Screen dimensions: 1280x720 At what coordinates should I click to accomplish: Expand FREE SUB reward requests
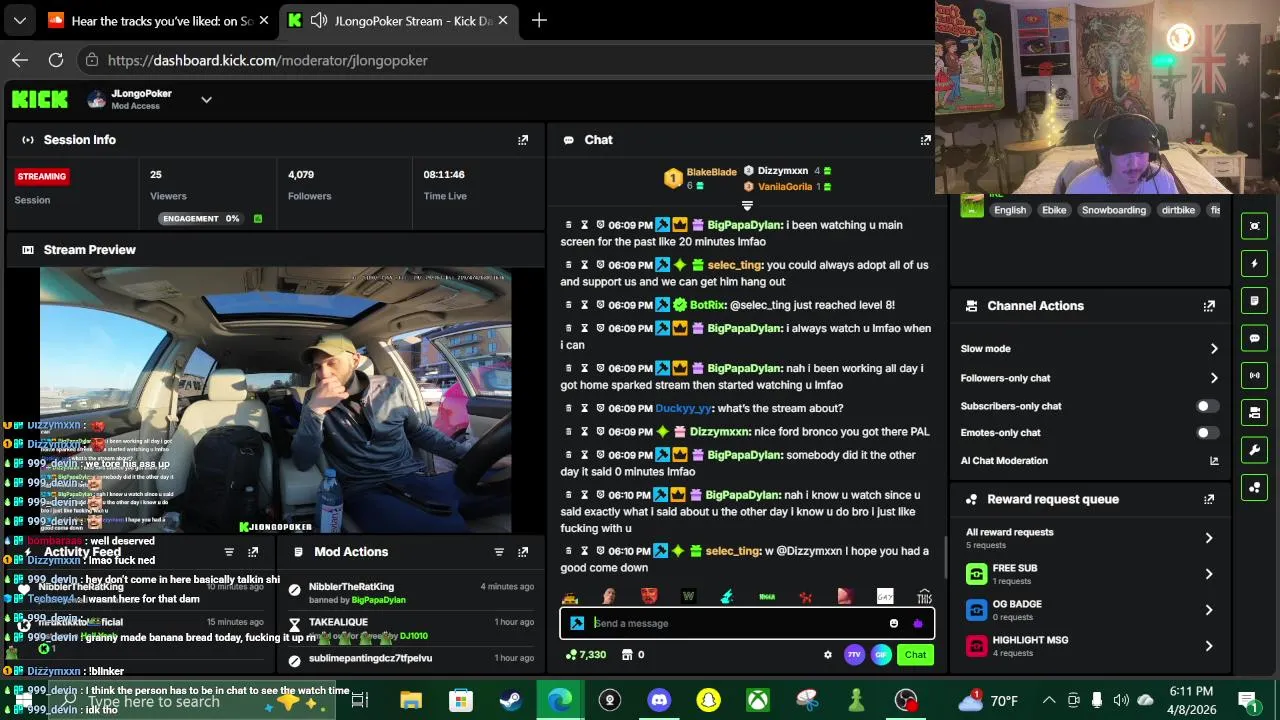pos(1209,574)
